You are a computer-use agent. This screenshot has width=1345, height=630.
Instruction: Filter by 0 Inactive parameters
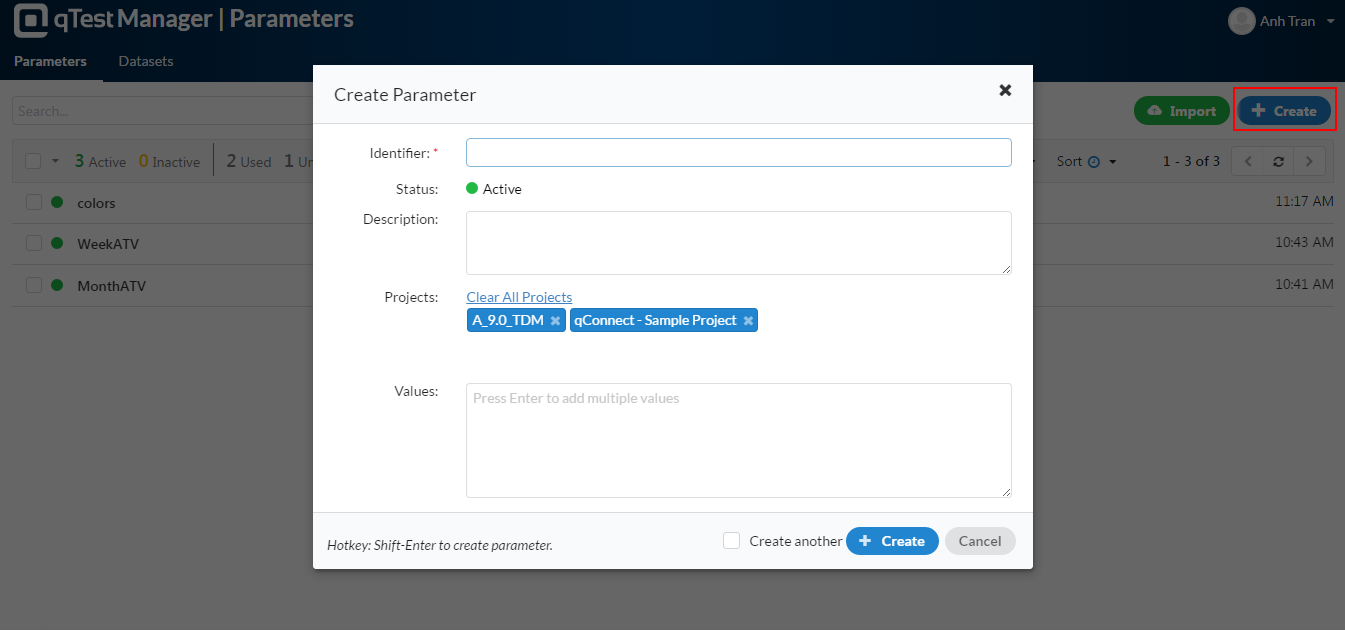tap(169, 161)
